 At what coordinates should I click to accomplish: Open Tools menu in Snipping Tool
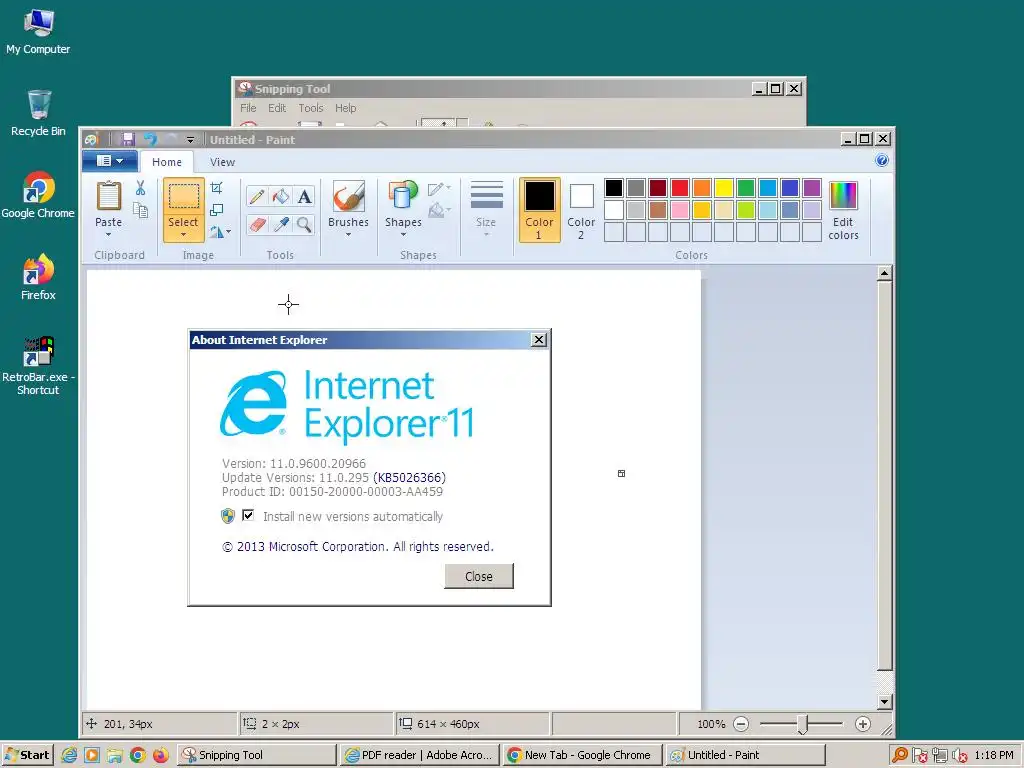coord(311,108)
